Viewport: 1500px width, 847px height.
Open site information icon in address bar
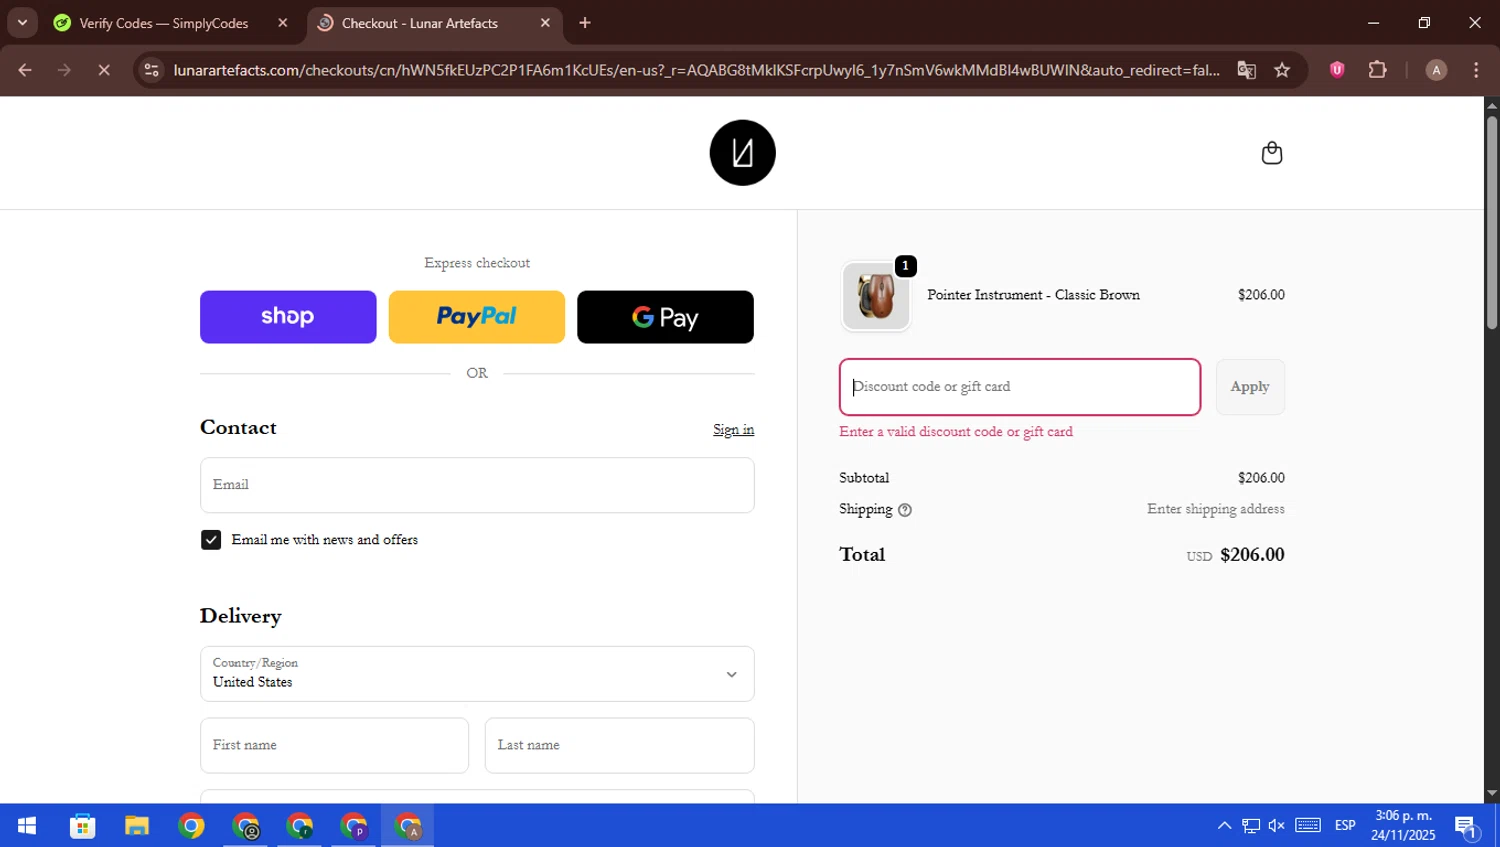click(x=151, y=70)
